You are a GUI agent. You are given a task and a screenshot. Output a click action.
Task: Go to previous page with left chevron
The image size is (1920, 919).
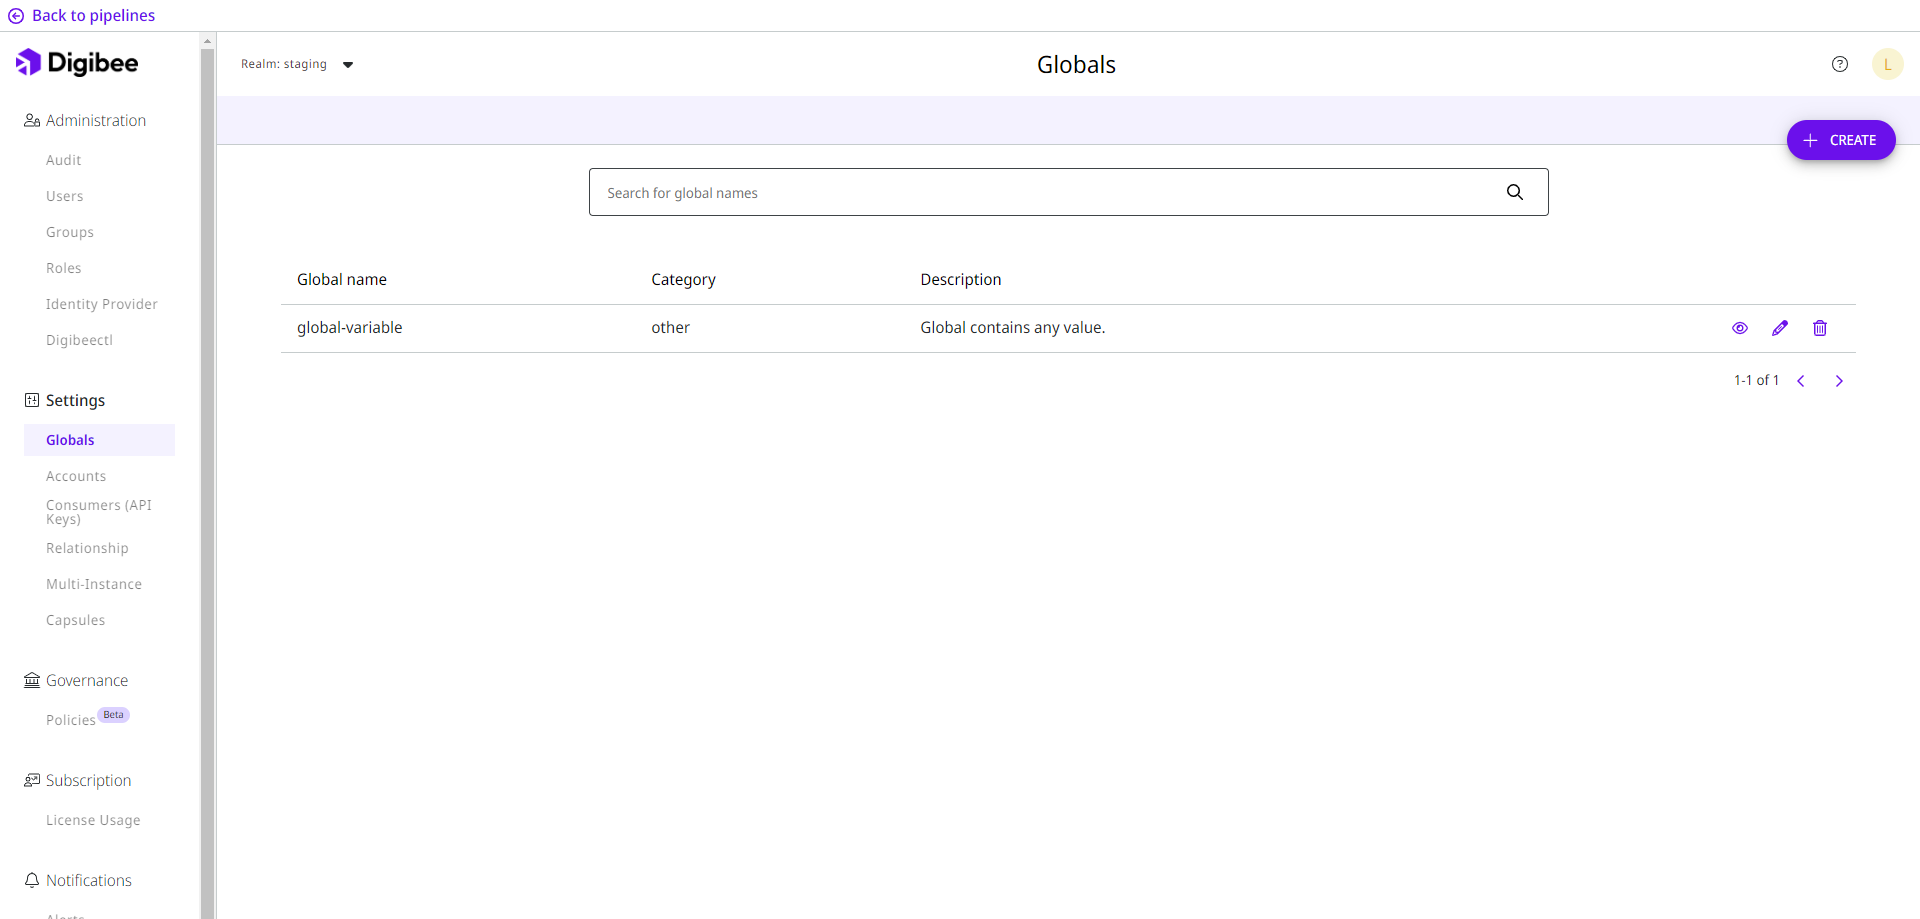pos(1801,380)
